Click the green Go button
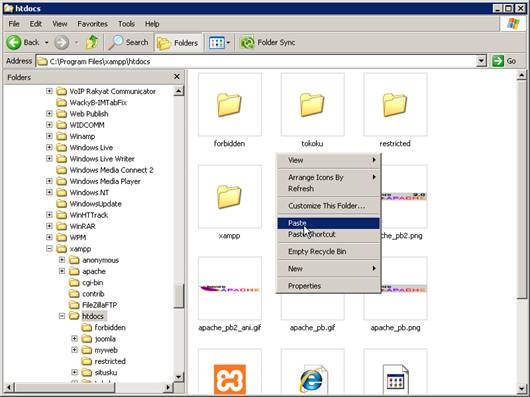Image resolution: width=530 pixels, height=397 pixels. pyautogui.click(x=504, y=61)
